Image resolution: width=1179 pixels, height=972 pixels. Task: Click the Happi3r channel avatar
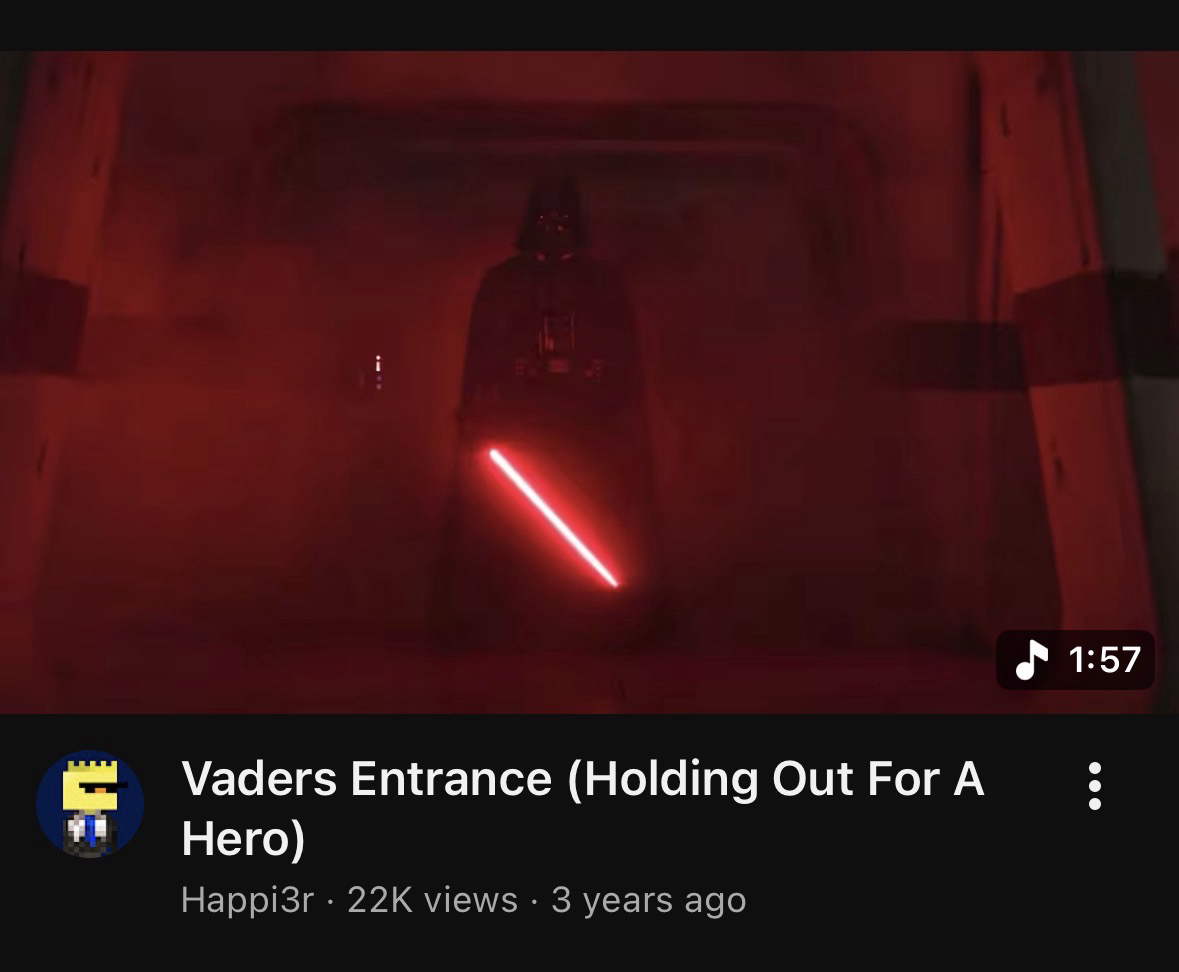pyautogui.click(x=90, y=804)
